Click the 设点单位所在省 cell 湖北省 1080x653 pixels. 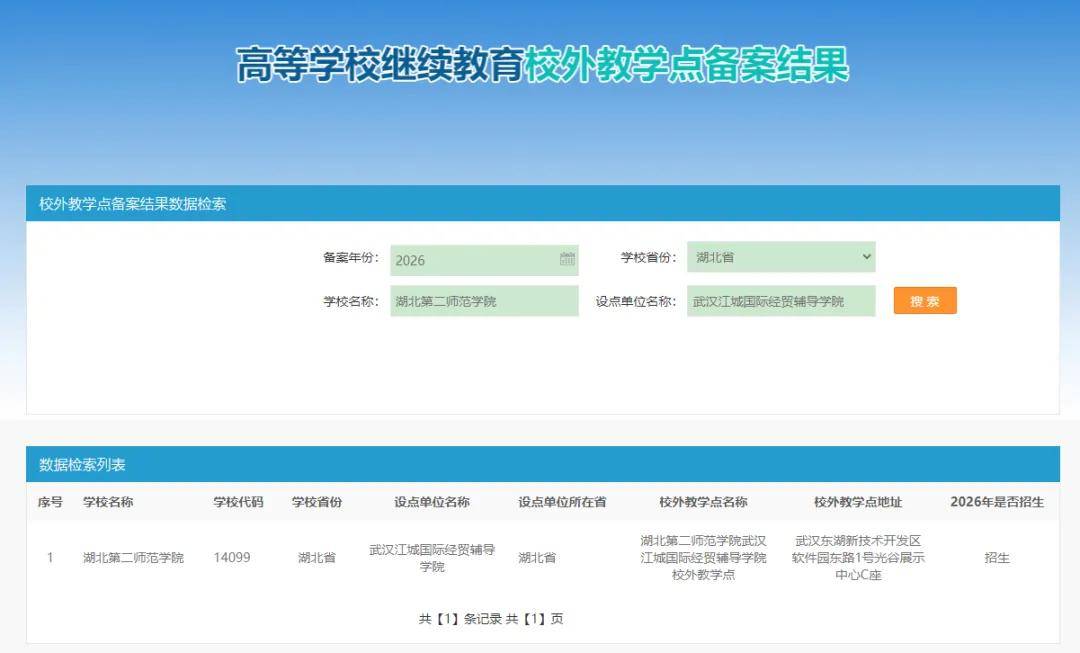click(537, 557)
